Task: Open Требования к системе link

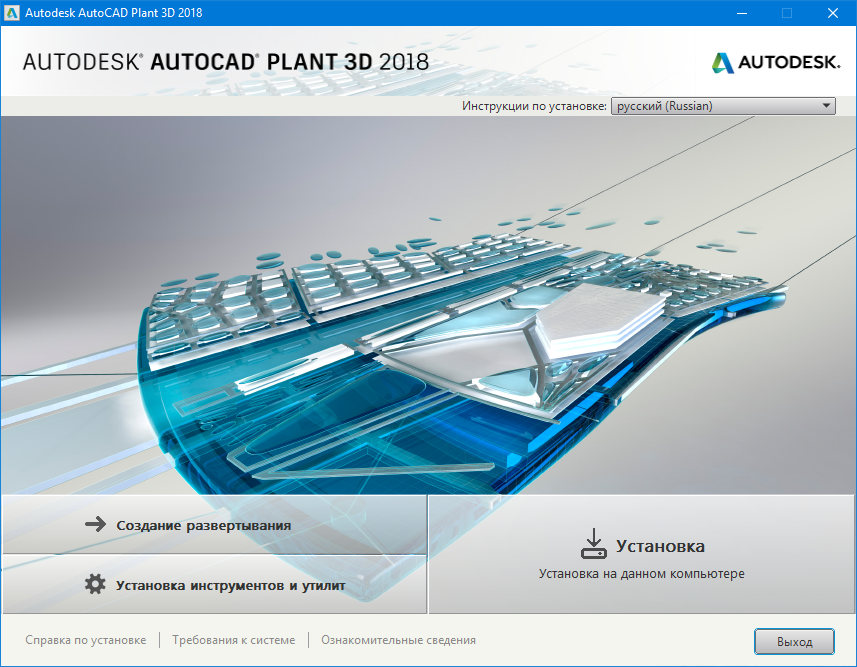Action: (233, 640)
